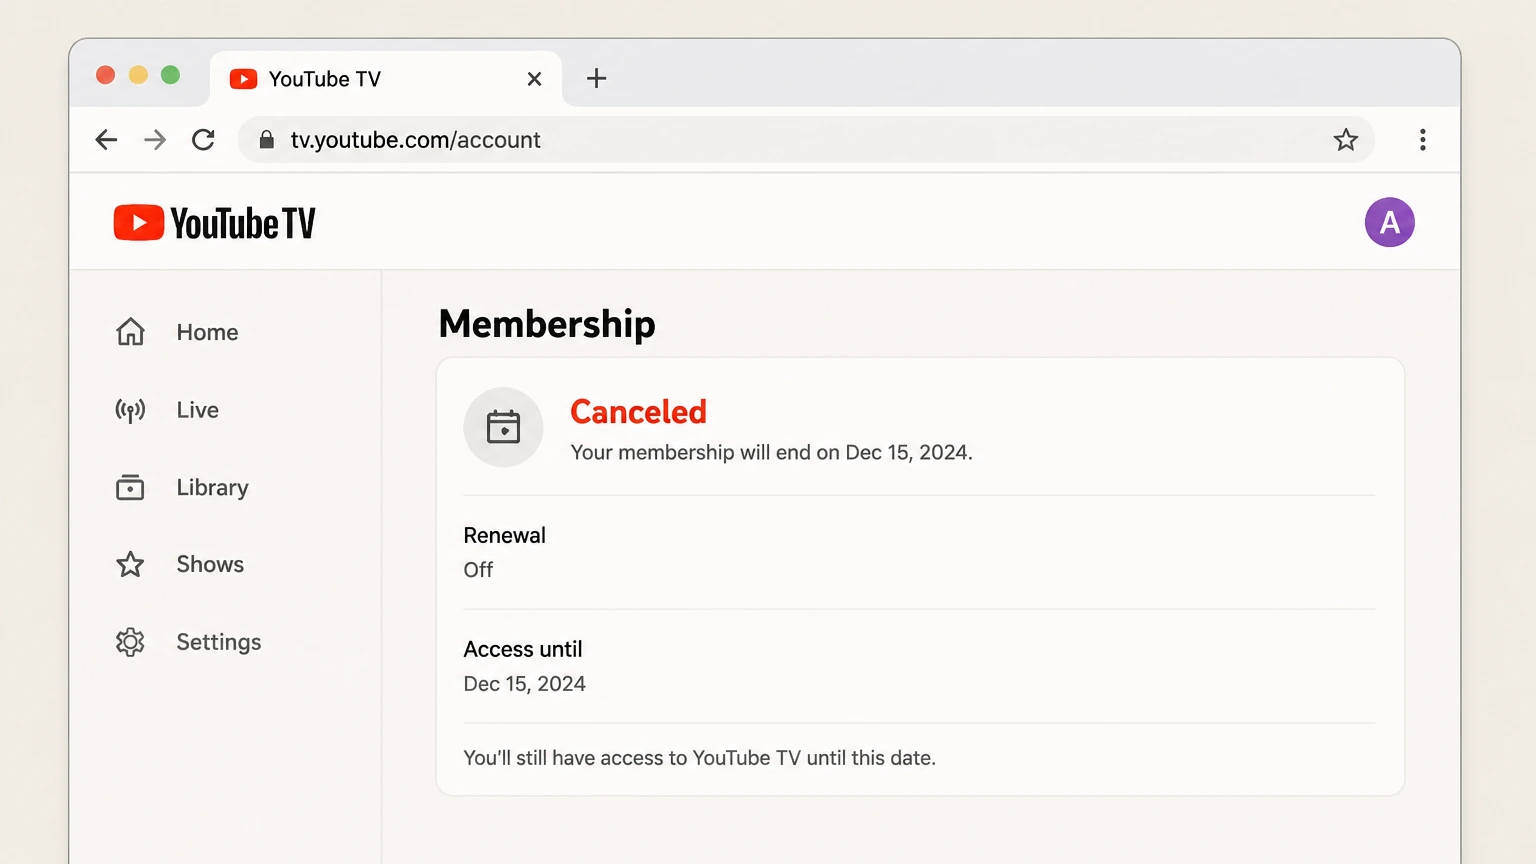Click the Renewal value Off
The height and width of the screenshot is (864, 1536).
[x=478, y=570]
